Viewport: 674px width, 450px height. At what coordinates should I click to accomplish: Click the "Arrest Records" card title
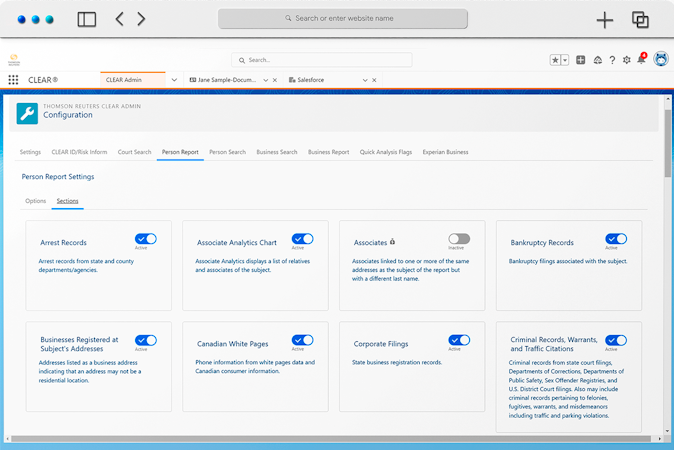[63, 243]
